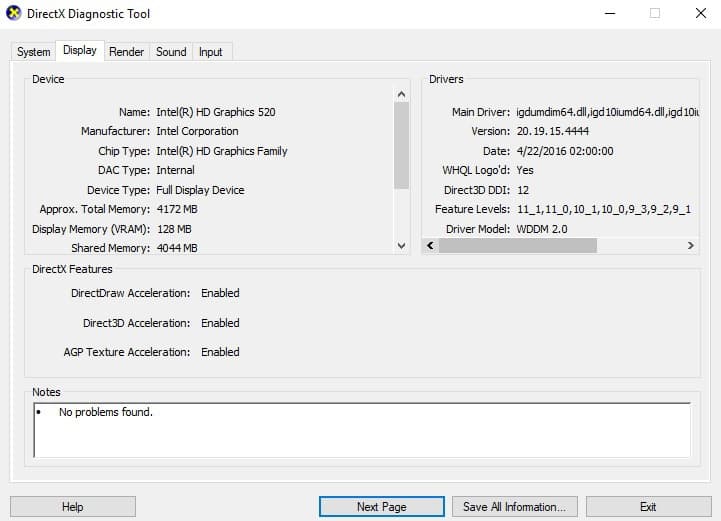Click the 'Intel Corporation' manufacturer value
721x521 pixels.
[197, 132]
